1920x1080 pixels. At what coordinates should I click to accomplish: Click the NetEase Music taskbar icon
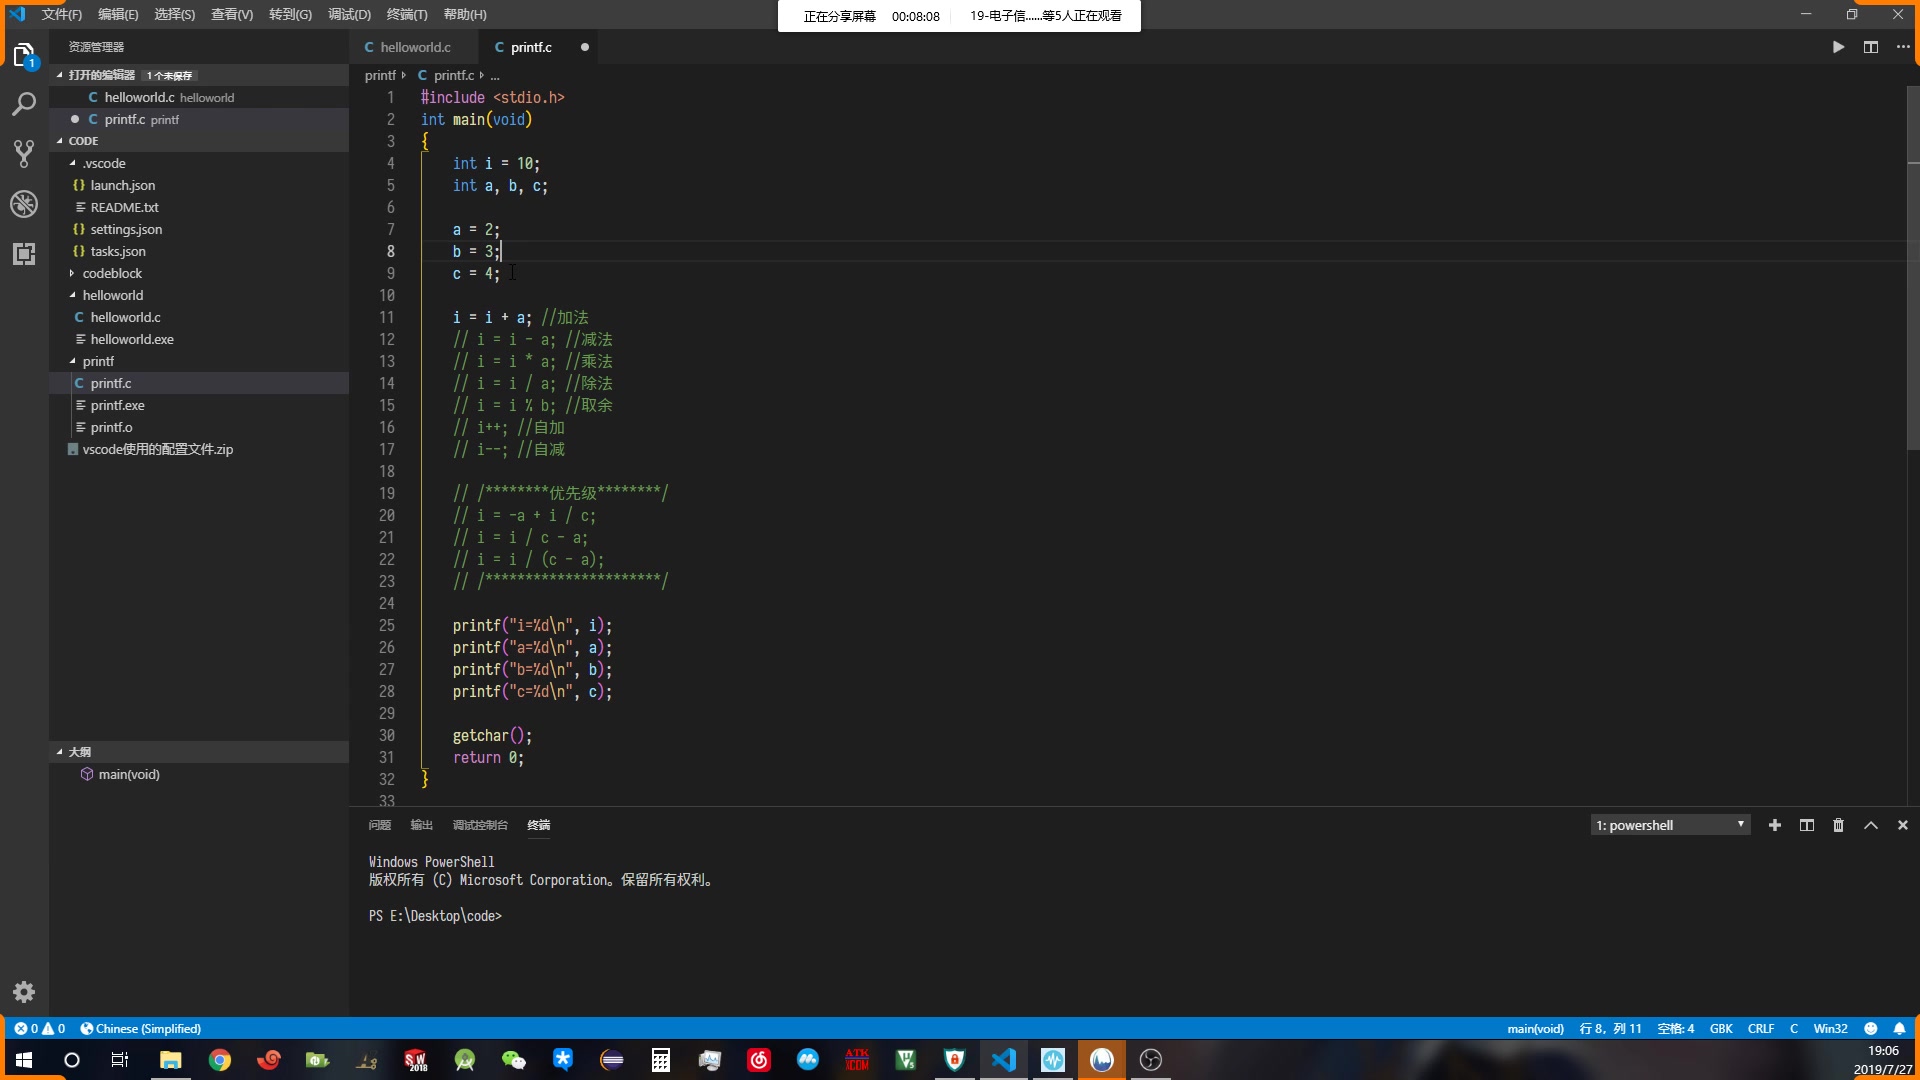click(759, 1060)
